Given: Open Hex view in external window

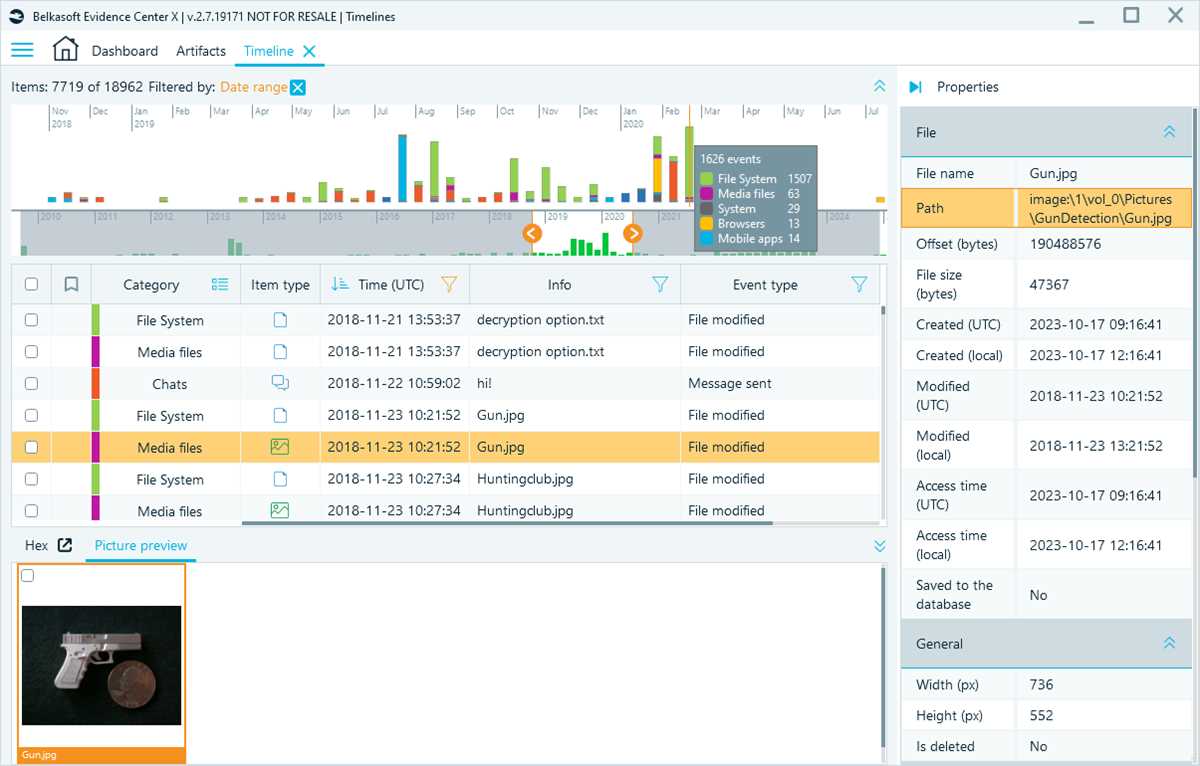Looking at the screenshot, I should coord(65,545).
